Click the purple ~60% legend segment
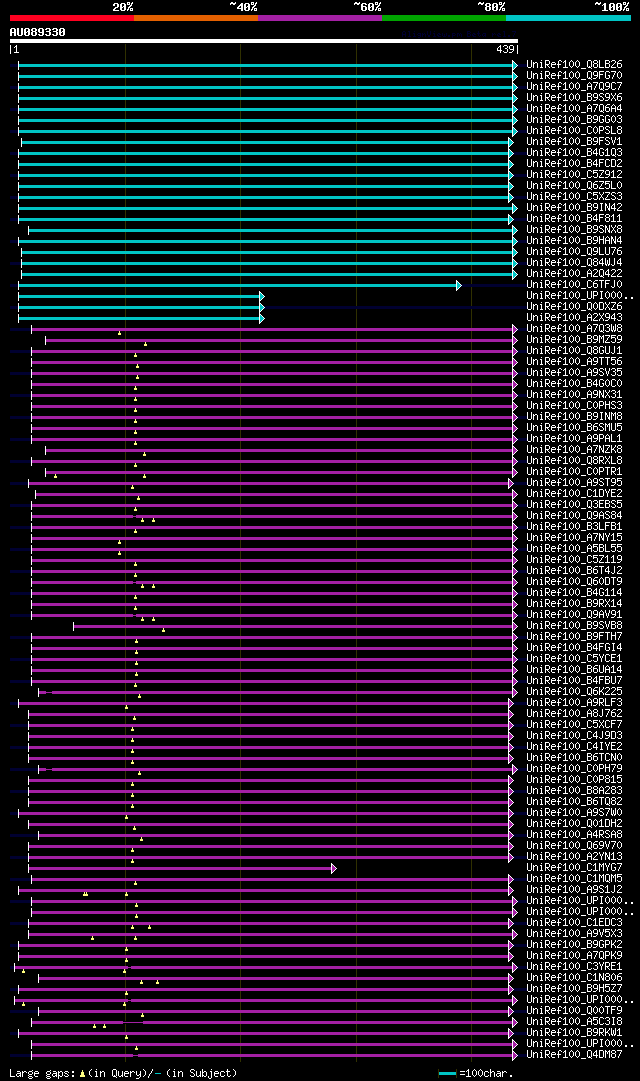Image resolution: width=640 pixels, height=1081 pixels. 320,18
